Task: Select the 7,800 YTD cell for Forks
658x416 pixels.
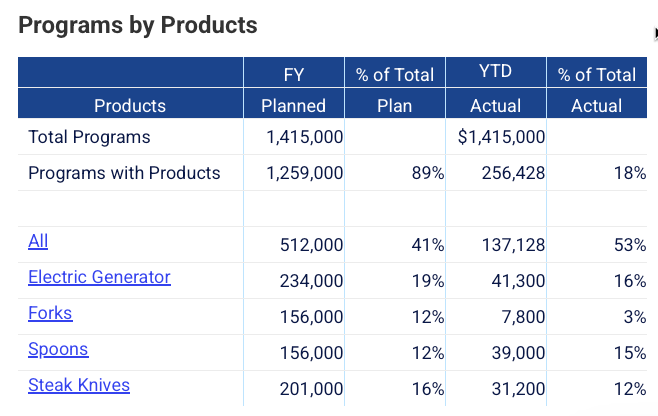Action: click(x=525, y=317)
